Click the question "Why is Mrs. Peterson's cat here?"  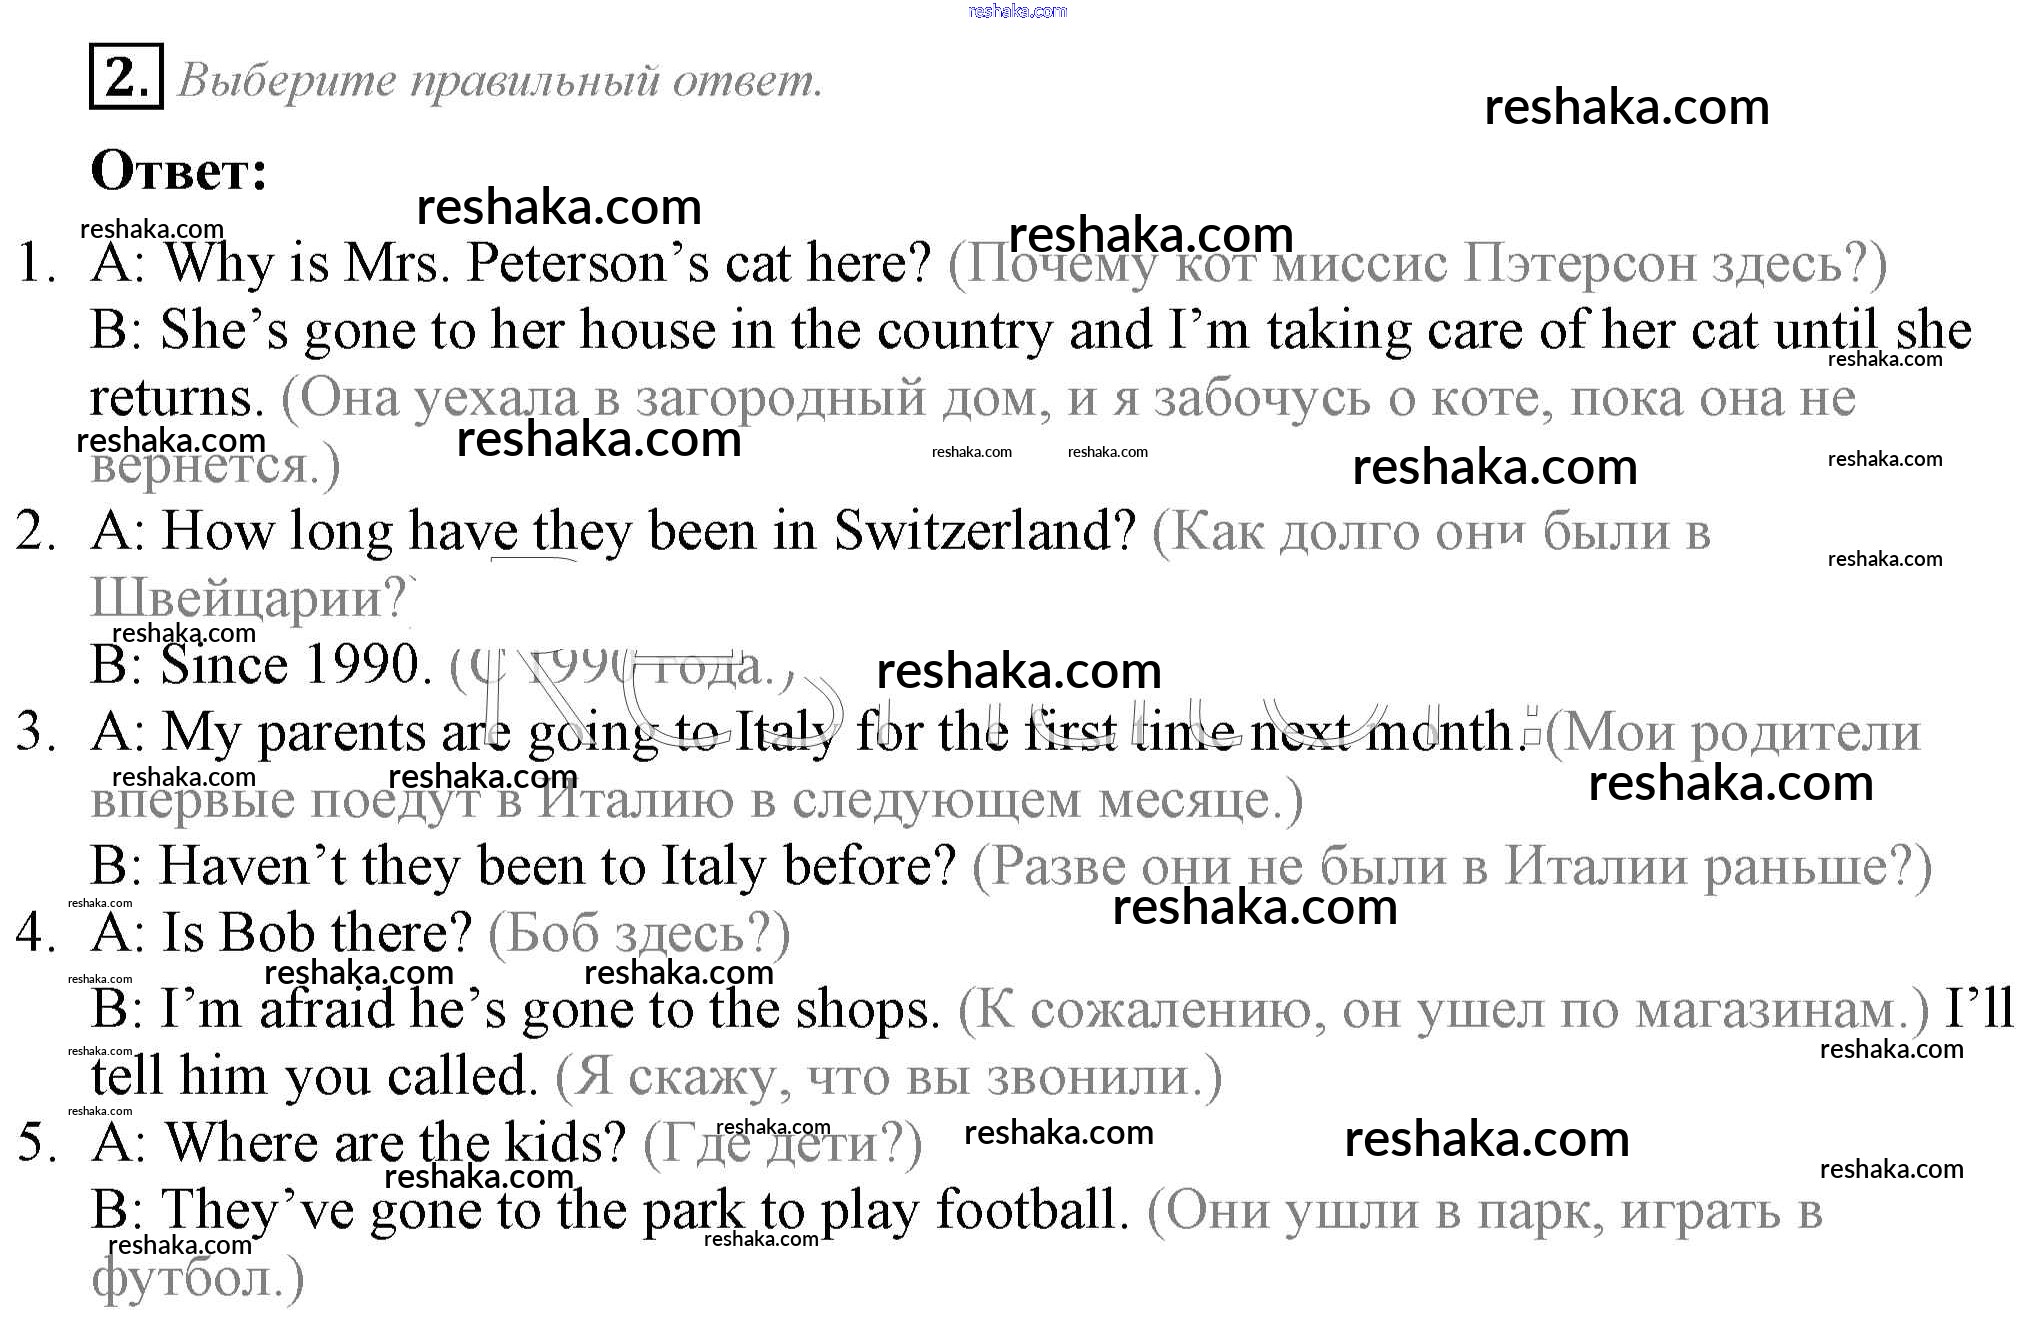pyautogui.click(x=547, y=264)
